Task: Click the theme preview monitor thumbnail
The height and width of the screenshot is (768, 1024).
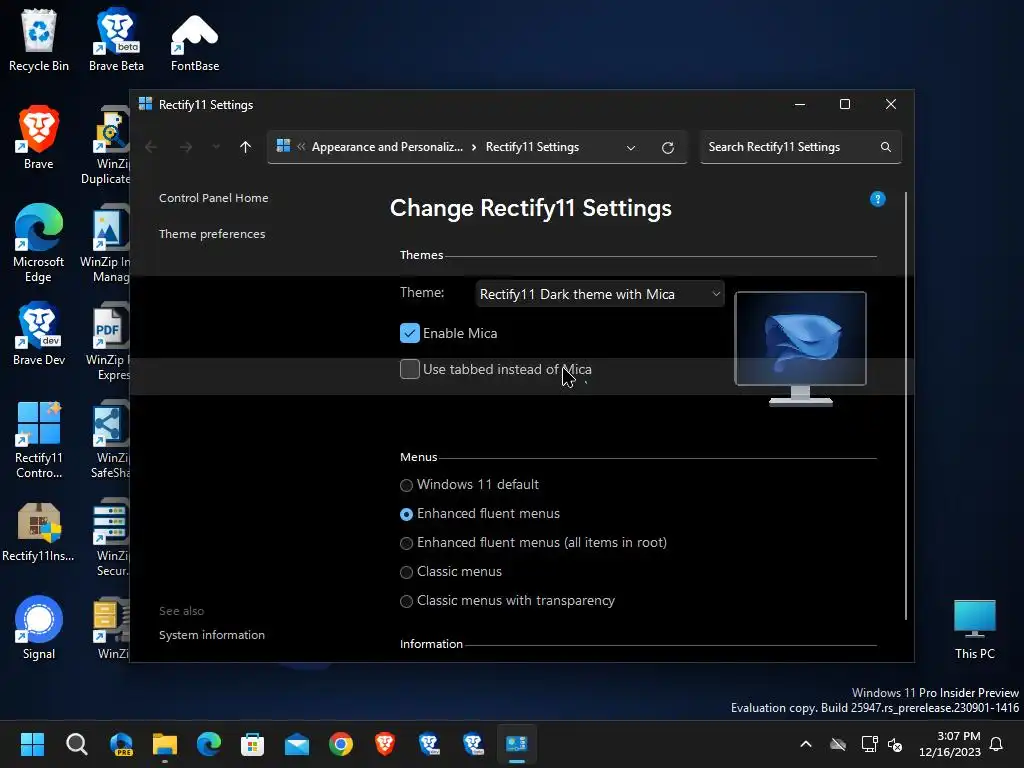Action: (x=800, y=348)
